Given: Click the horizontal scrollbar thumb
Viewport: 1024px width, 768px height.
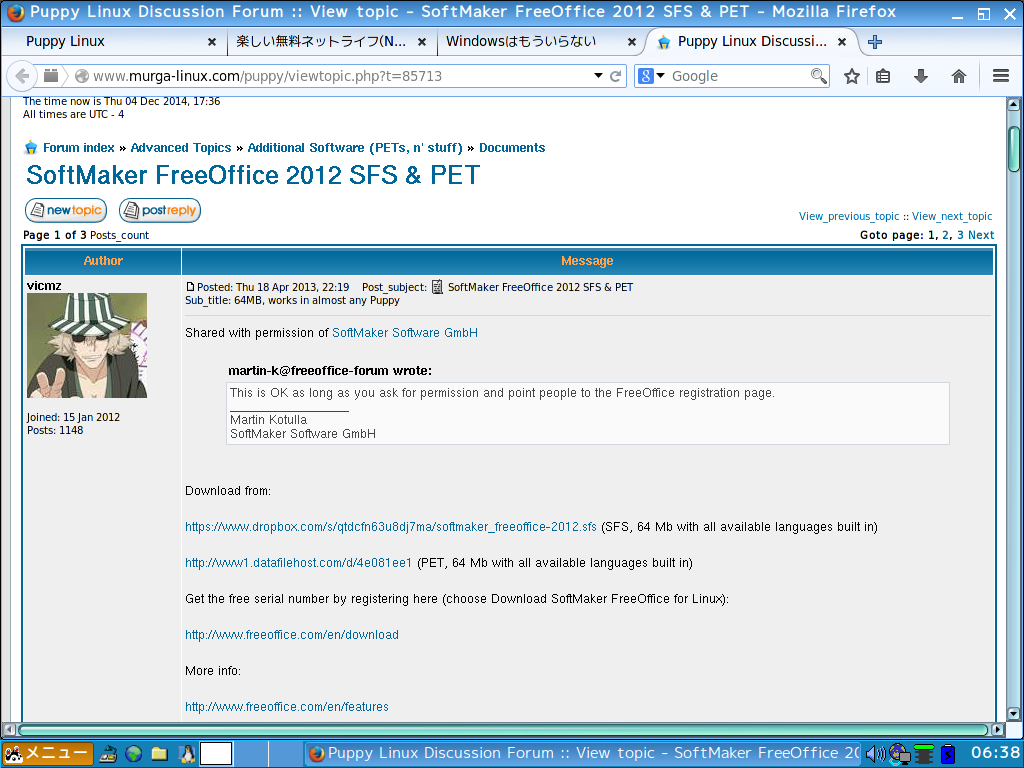Looking at the screenshot, I should [503, 729].
